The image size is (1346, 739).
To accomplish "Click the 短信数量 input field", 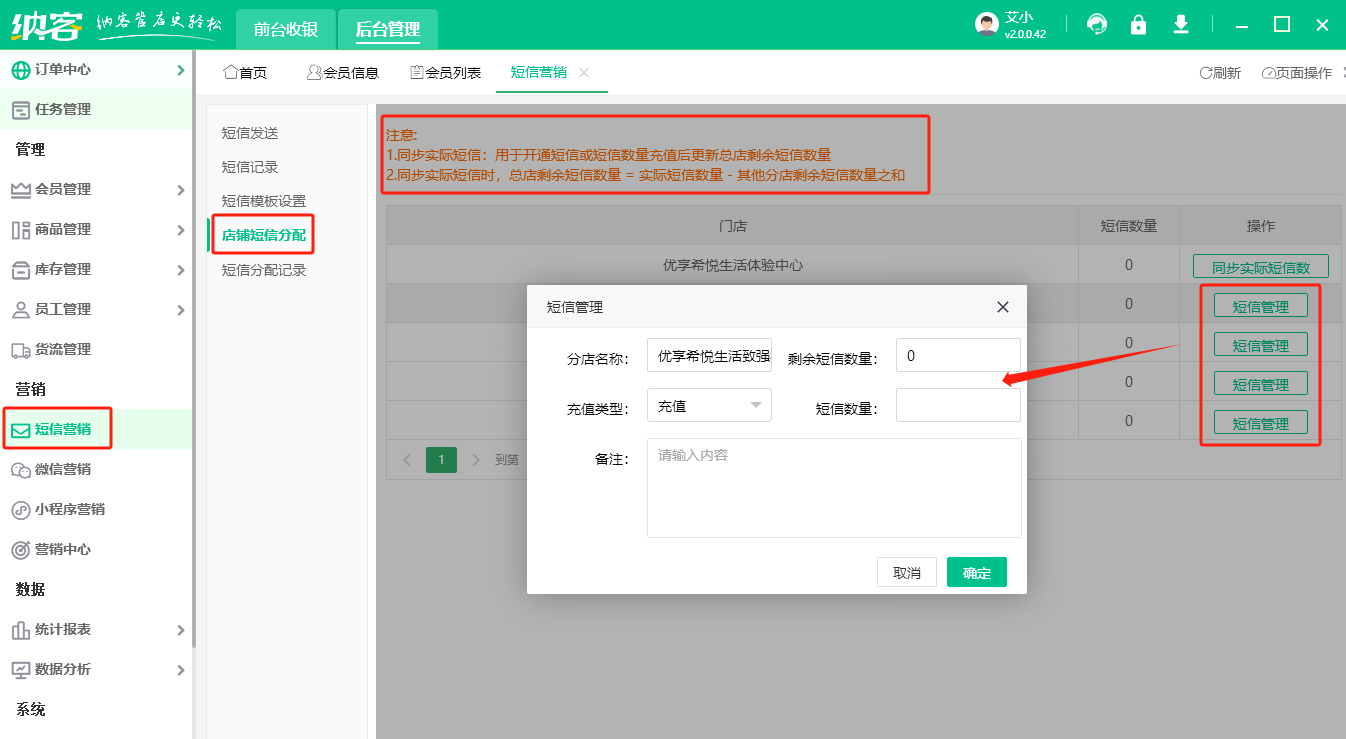I will [x=957, y=405].
